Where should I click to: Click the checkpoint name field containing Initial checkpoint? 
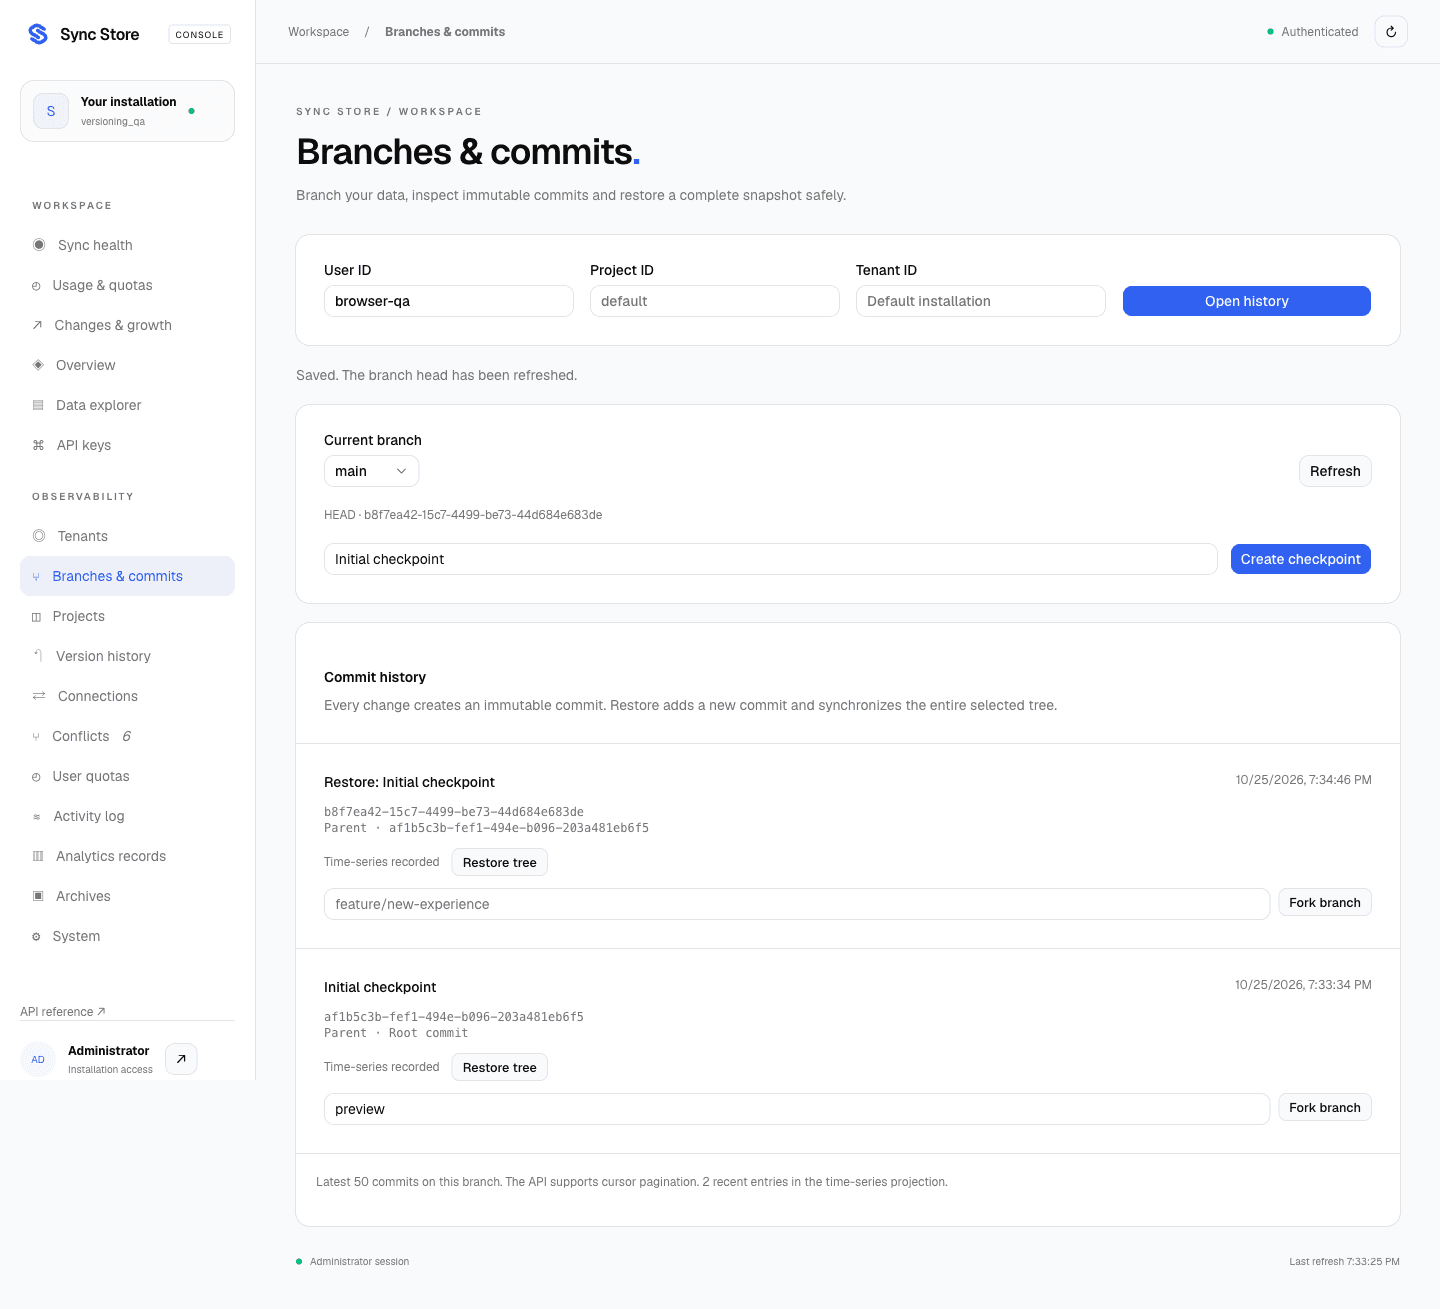(x=770, y=559)
